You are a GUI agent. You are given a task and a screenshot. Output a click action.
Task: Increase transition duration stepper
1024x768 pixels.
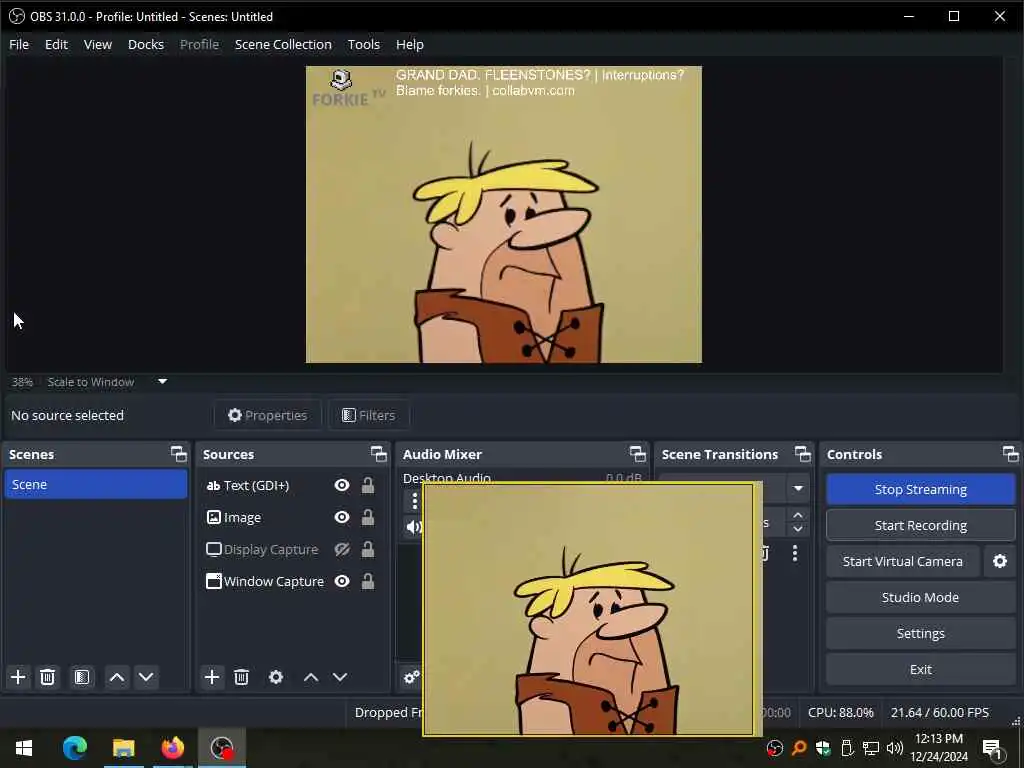point(798,516)
